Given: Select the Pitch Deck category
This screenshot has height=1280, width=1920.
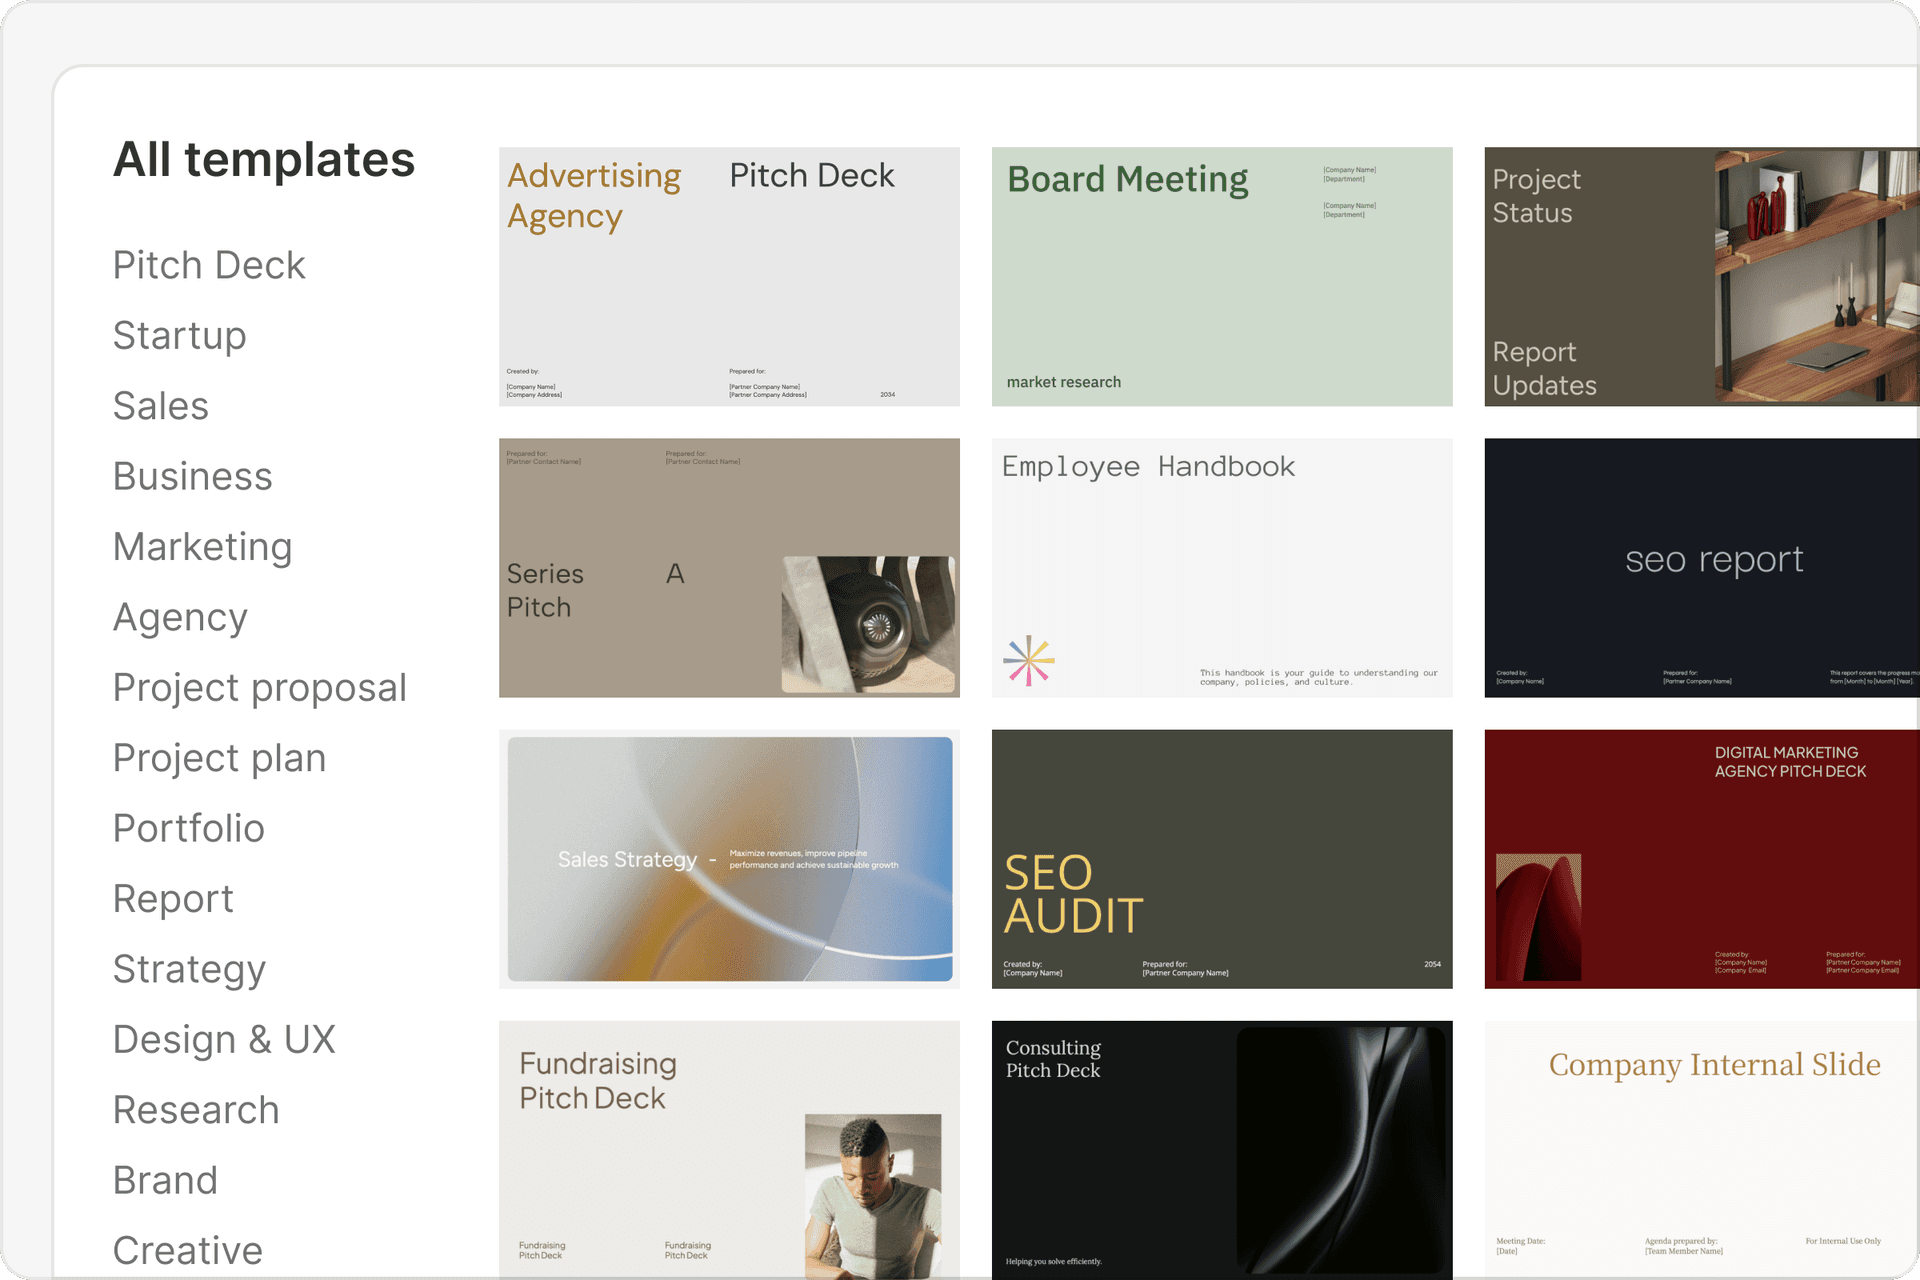Looking at the screenshot, I should 209,266.
